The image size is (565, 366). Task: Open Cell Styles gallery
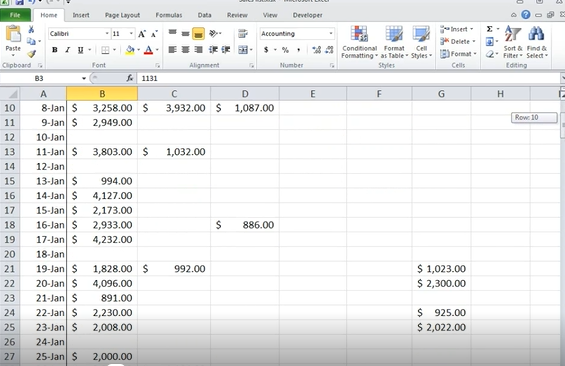point(421,42)
